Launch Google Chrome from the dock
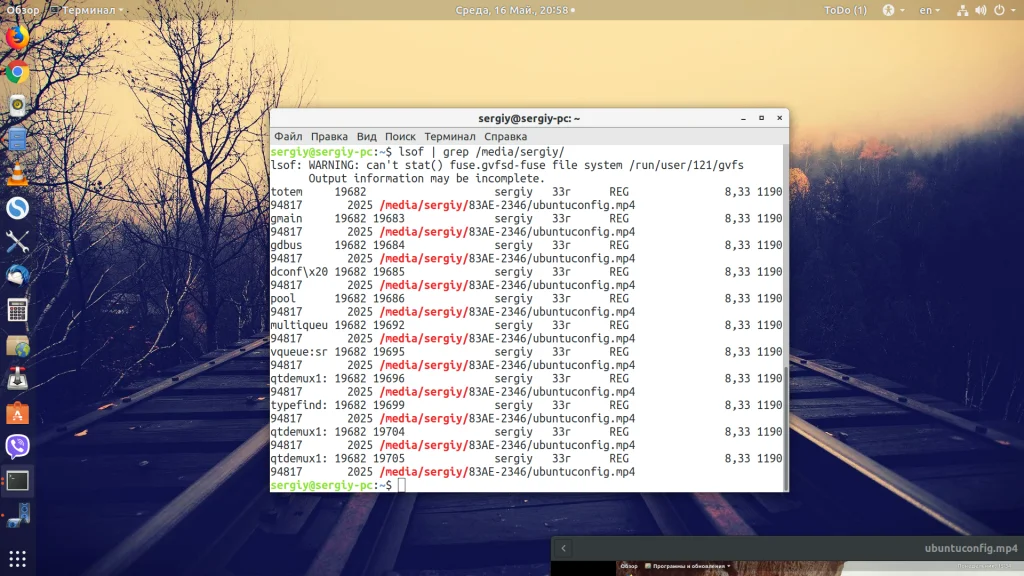Viewport: 1024px width, 576px height. click(x=17, y=72)
